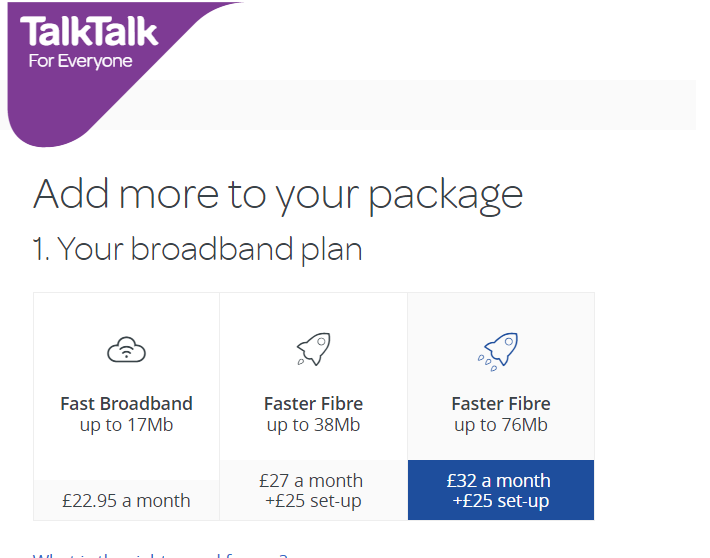This screenshot has width=710, height=558.
Task: Choose the Faster Fibre 38Mb plan title
Action: pos(313,404)
